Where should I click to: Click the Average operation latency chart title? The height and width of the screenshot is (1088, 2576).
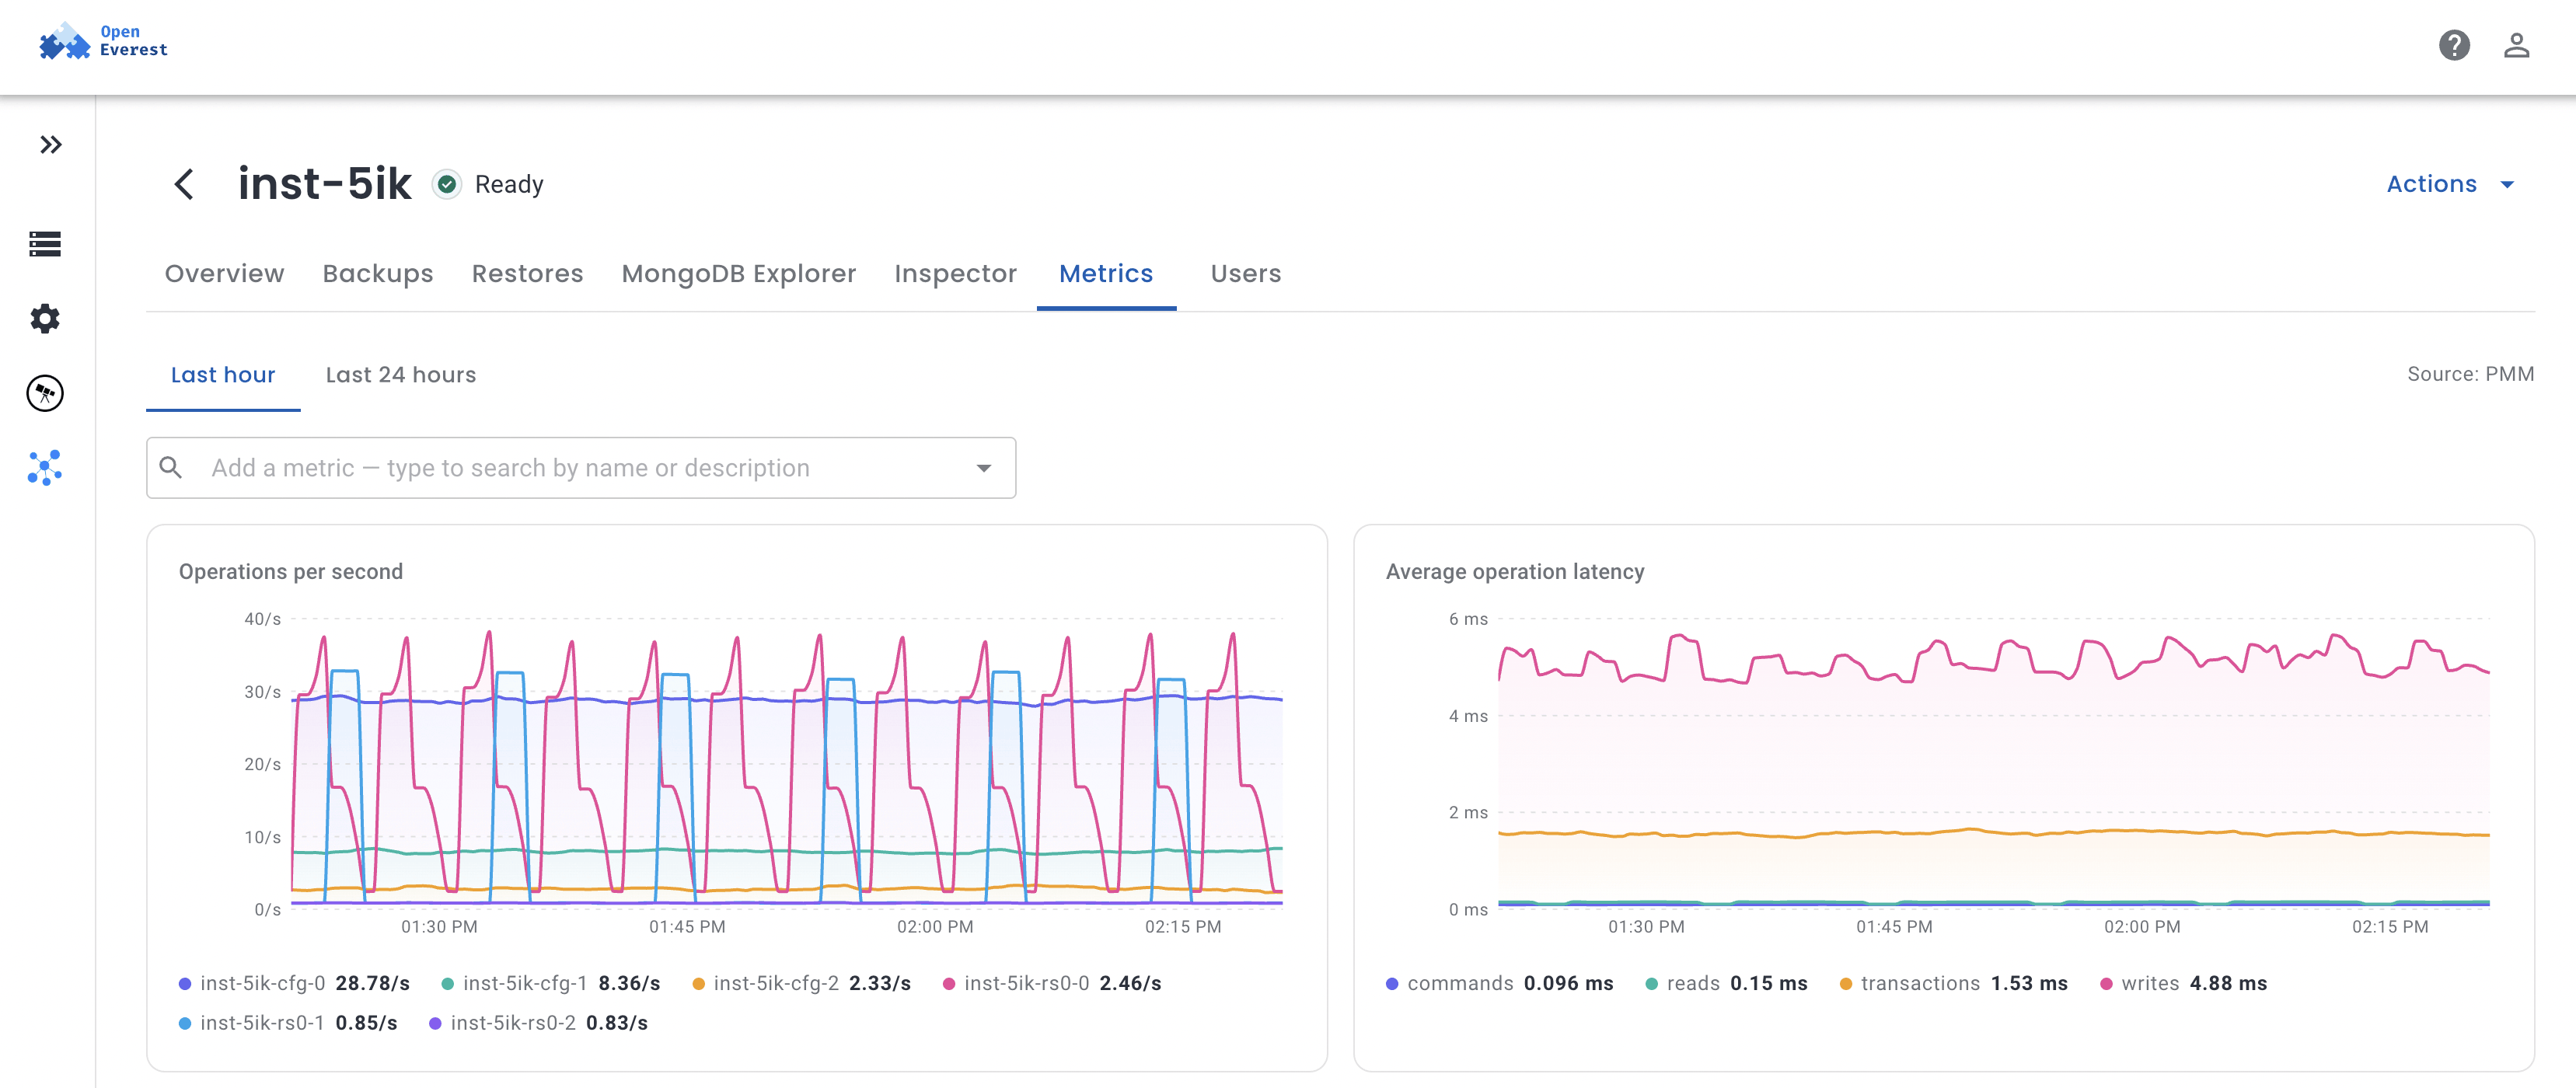1515,571
